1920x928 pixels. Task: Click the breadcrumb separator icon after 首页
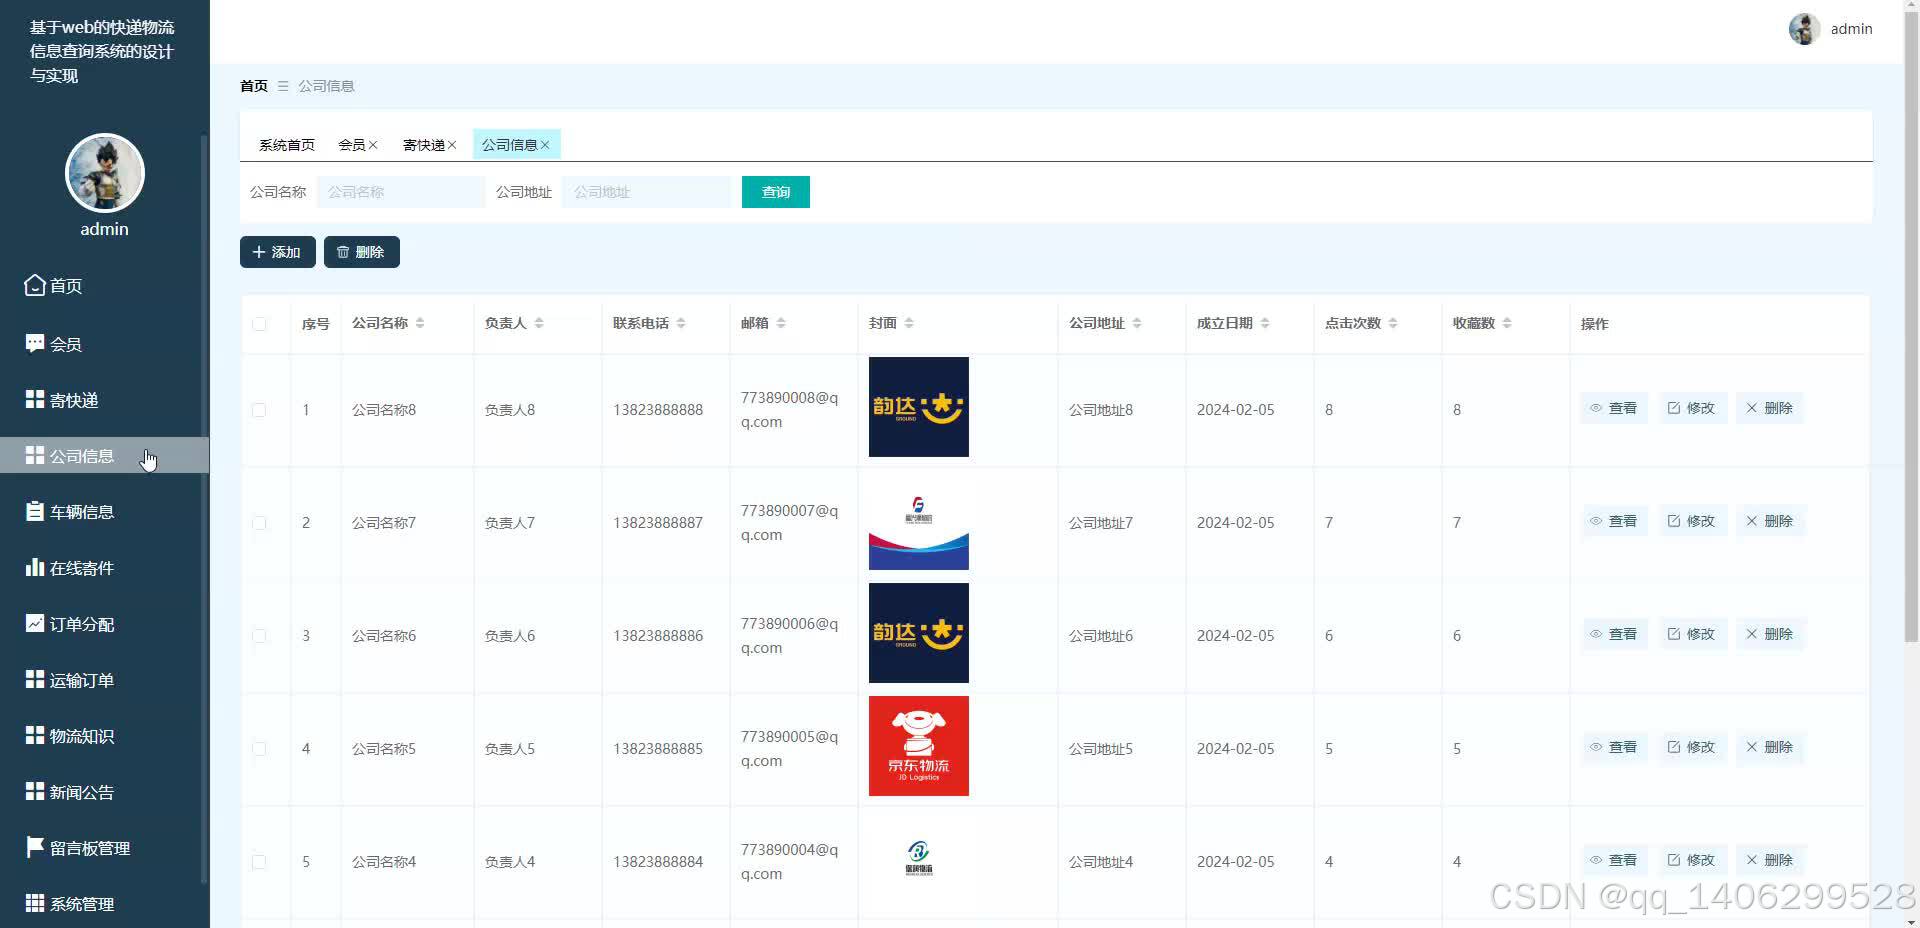pyautogui.click(x=283, y=86)
